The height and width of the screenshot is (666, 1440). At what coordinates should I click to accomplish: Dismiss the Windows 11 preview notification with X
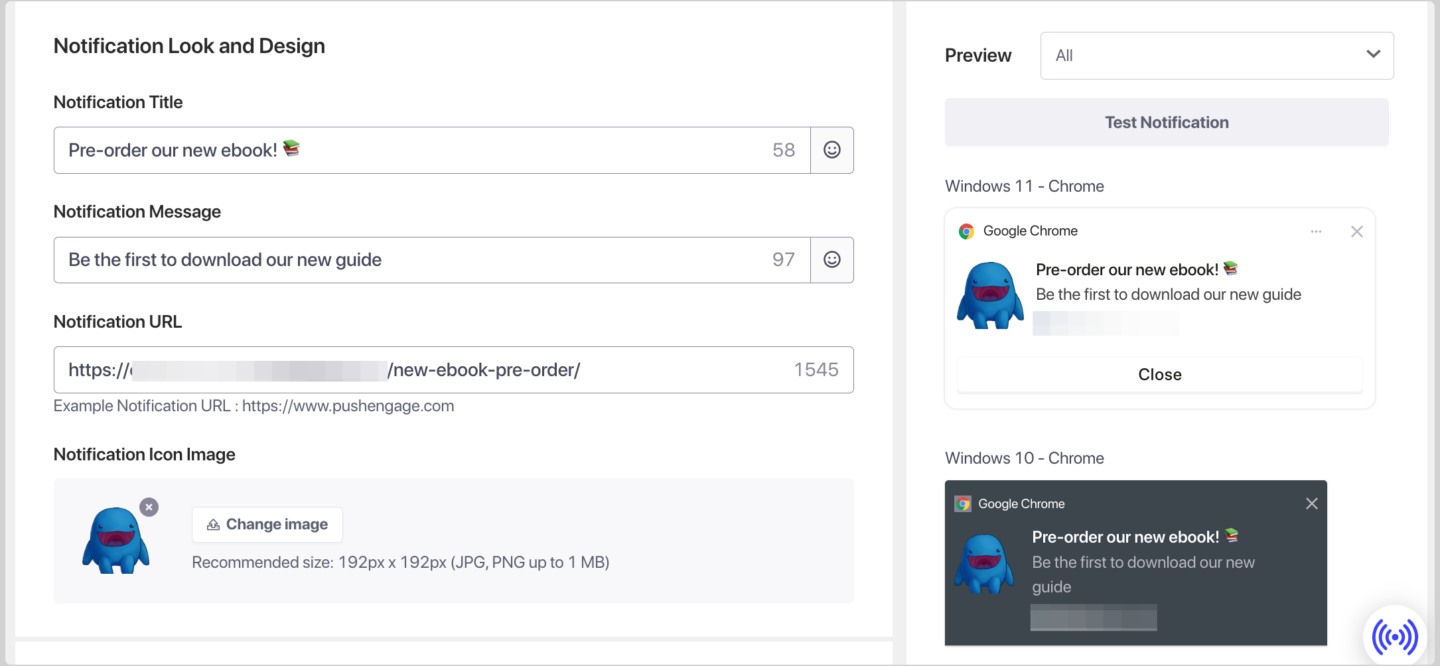tap(1356, 231)
